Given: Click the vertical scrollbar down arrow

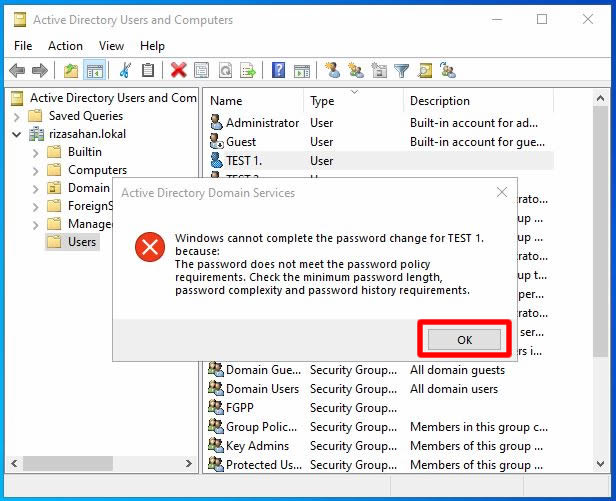Looking at the screenshot, I should click(x=600, y=464).
